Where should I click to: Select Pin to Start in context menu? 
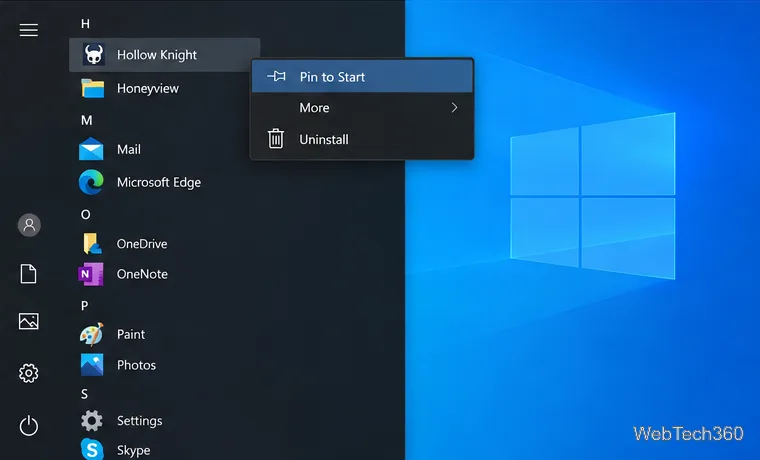[362, 77]
